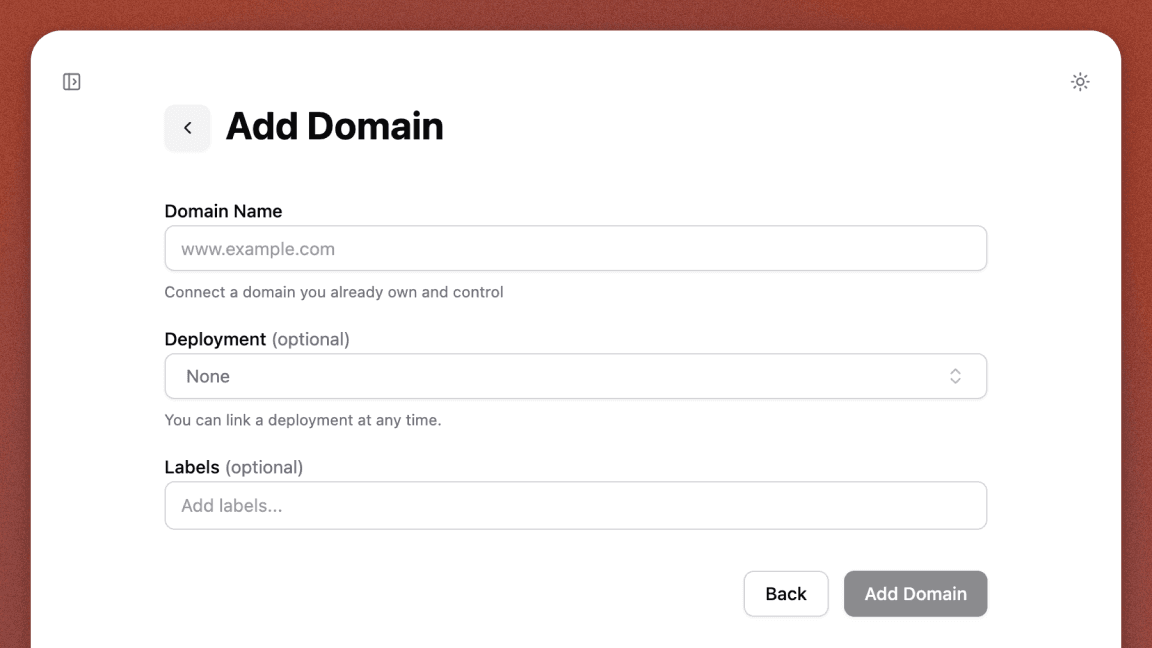Click the Add Domain page heading
Viewport: 1152px width, 648px height.
(x=334, y=126)
